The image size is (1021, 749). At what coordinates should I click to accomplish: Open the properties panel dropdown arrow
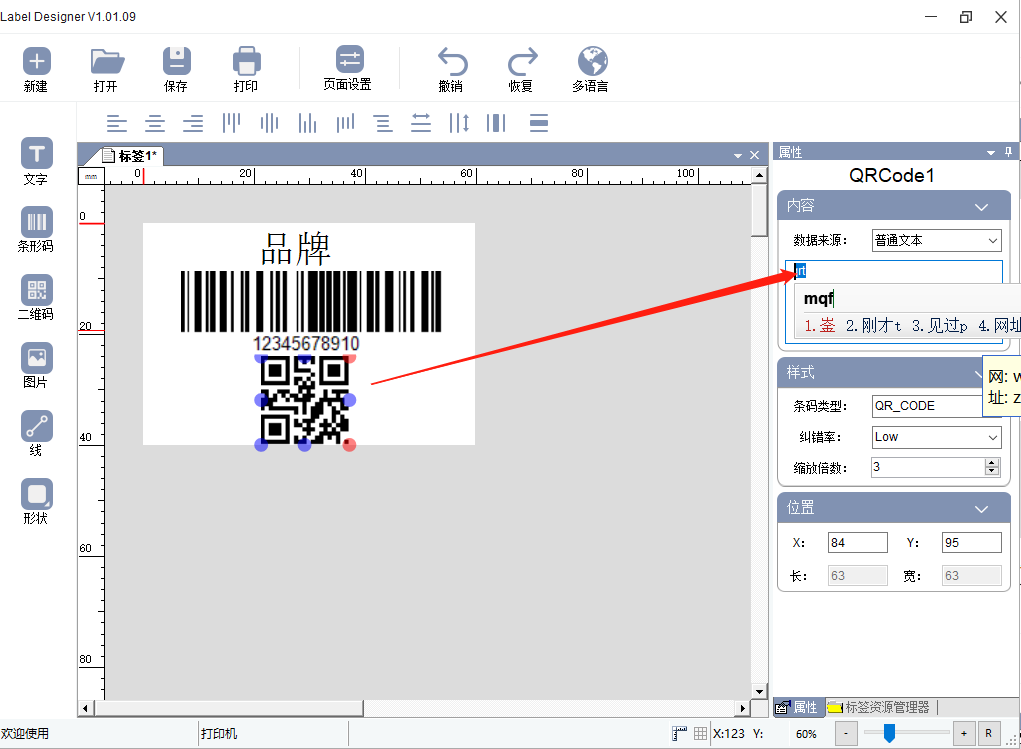(991, 152)
